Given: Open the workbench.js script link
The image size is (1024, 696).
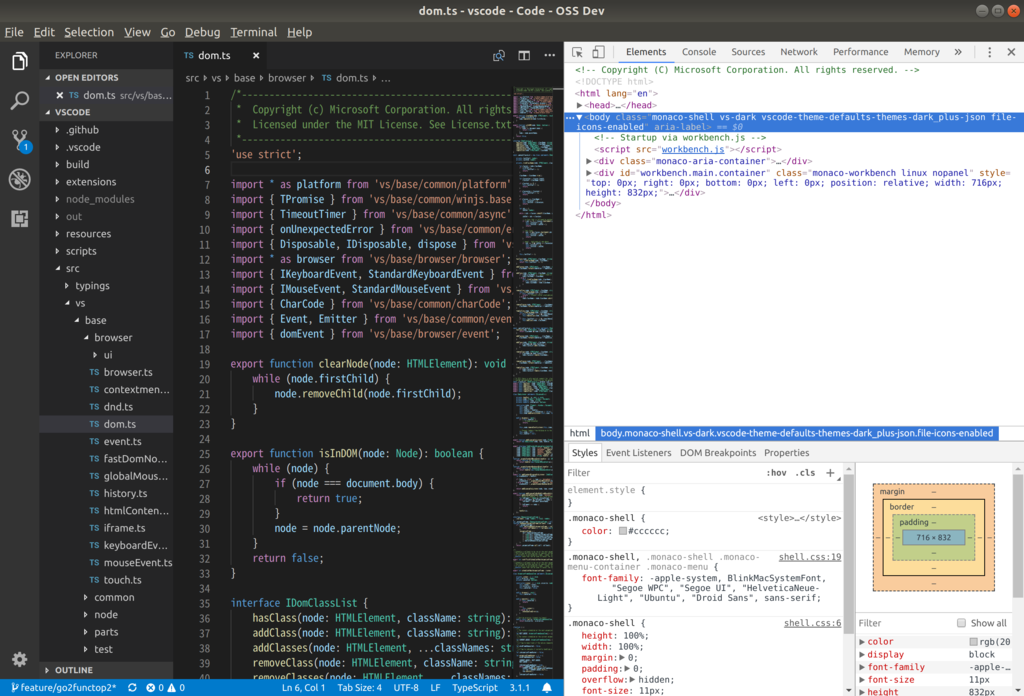Looking at the screenshot, I should pyautogui.click(x=693, y=150).
